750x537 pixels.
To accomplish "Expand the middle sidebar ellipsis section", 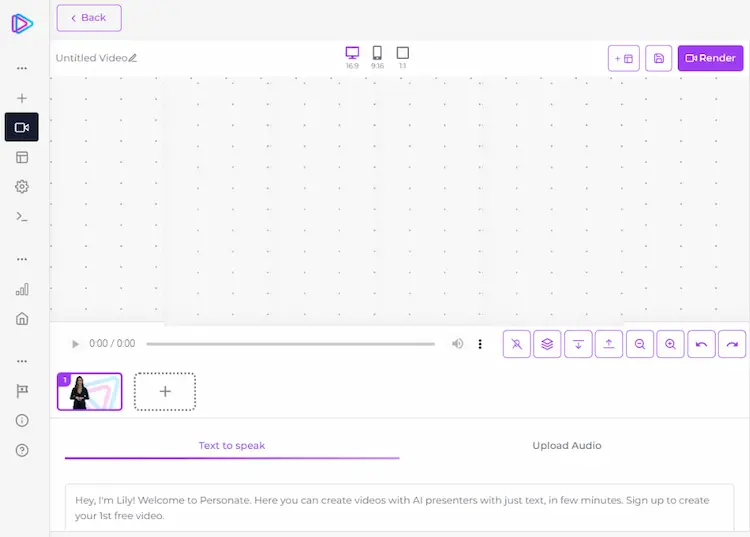I will coord(22,259).
